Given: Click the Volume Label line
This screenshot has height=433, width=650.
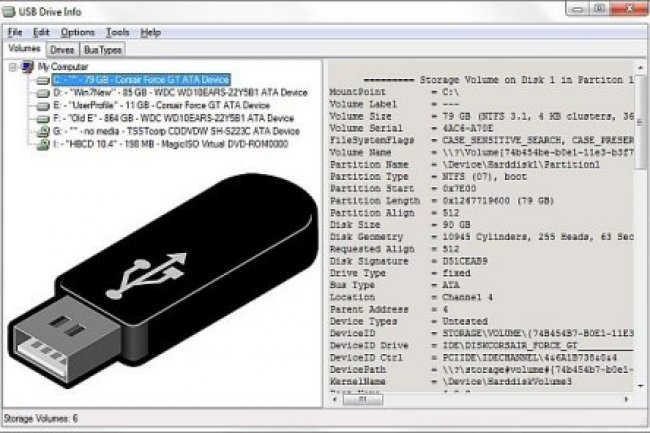Looking at the screenshot, I should point(394,104).
